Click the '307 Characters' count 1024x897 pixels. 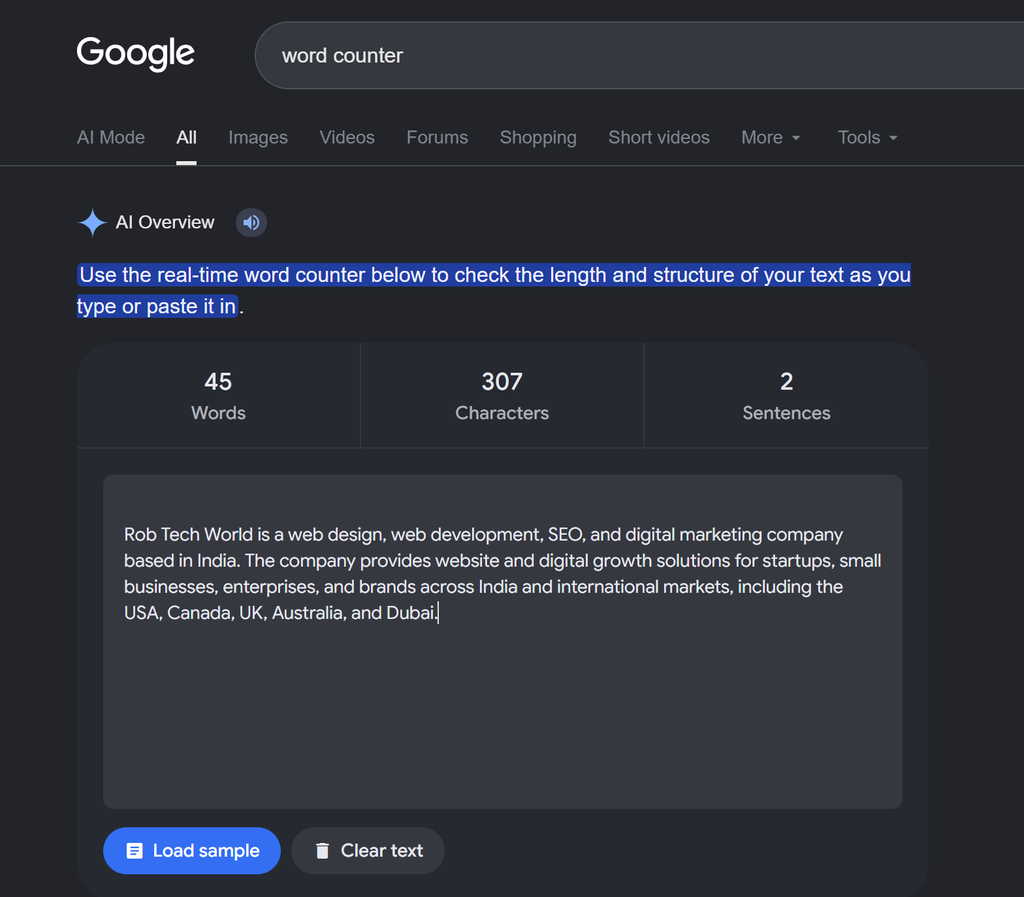tap(502, 396)
